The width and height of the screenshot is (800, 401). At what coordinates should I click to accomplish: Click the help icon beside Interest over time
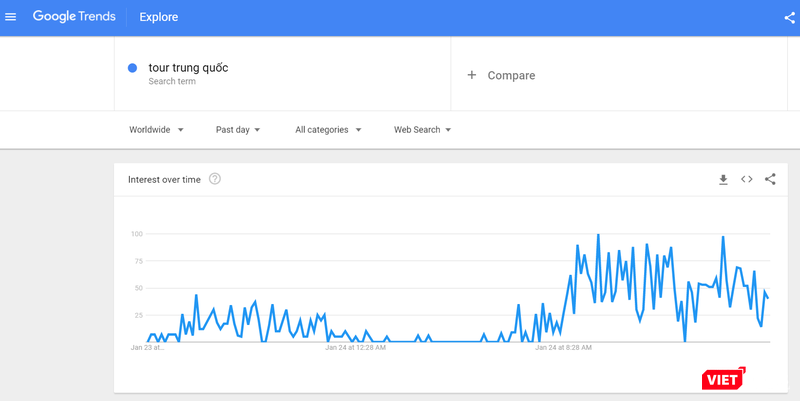(215, 179)
